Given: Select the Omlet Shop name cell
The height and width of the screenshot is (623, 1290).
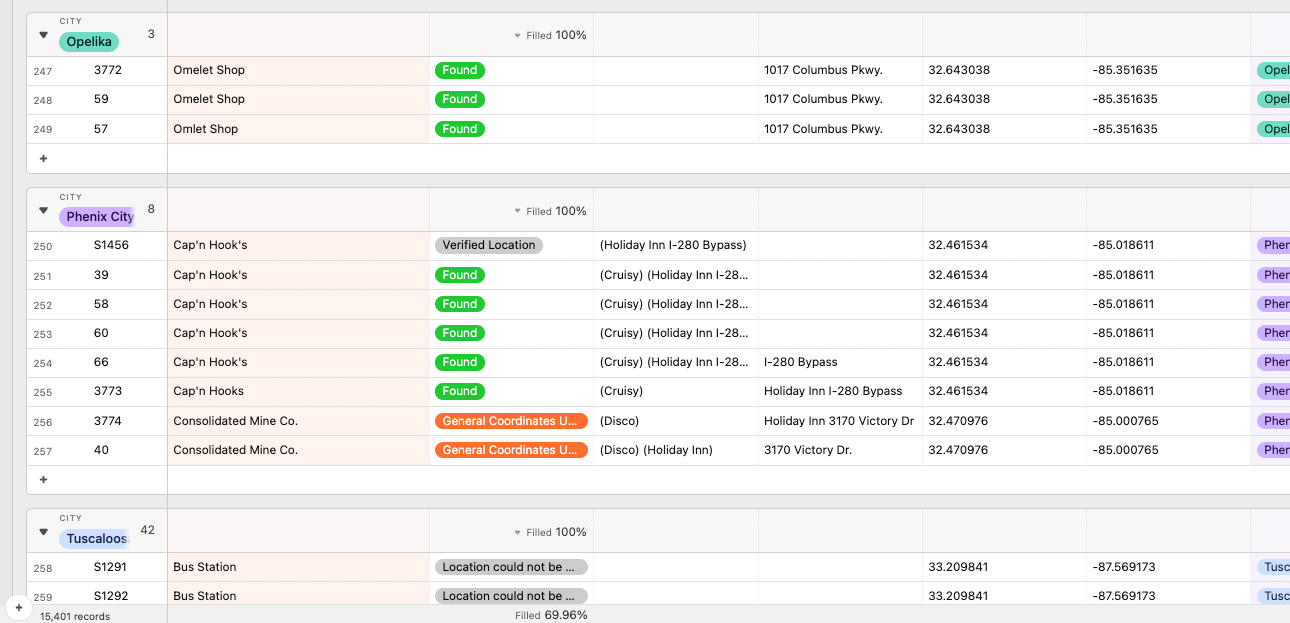Looking at the screenshot, I should (x=298, y=129).
